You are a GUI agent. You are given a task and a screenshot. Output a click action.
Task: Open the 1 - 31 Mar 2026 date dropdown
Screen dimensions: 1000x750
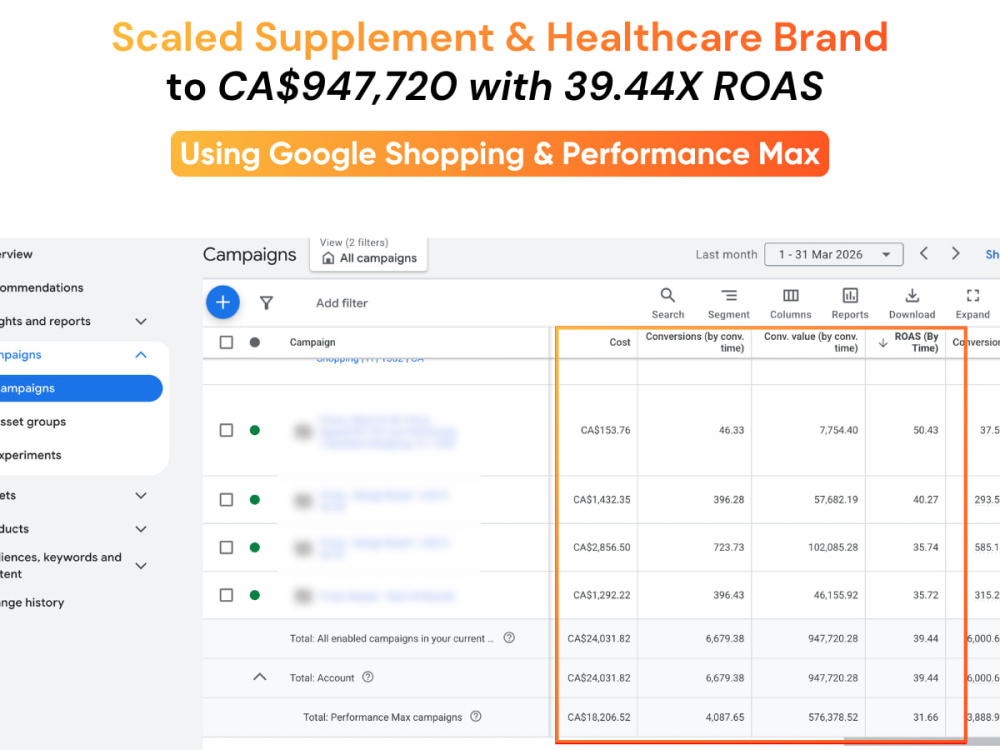coord(834,254)
